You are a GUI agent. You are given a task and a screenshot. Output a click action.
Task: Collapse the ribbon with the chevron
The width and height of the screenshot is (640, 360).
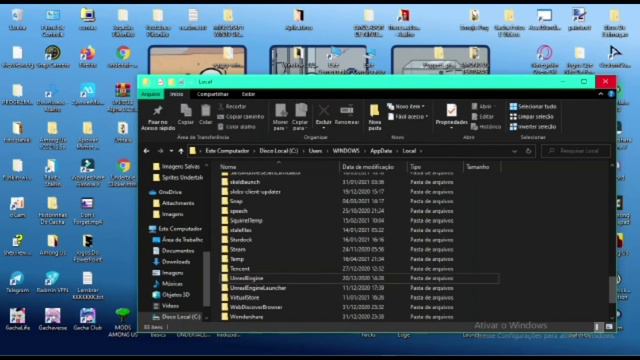[600, 94]
